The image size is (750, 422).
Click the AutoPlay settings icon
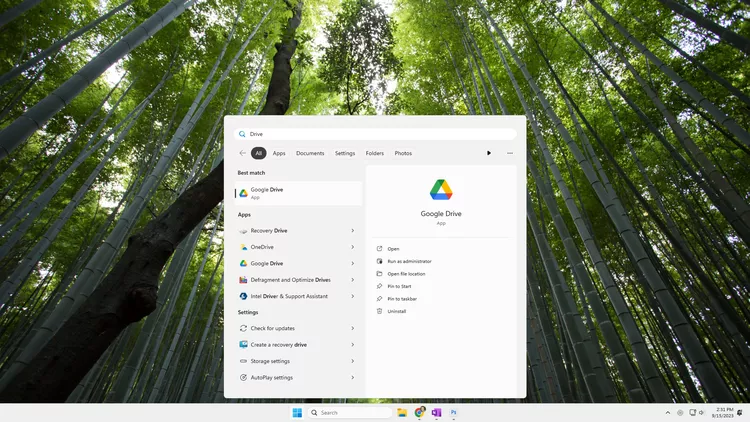[x=243, y=378]
